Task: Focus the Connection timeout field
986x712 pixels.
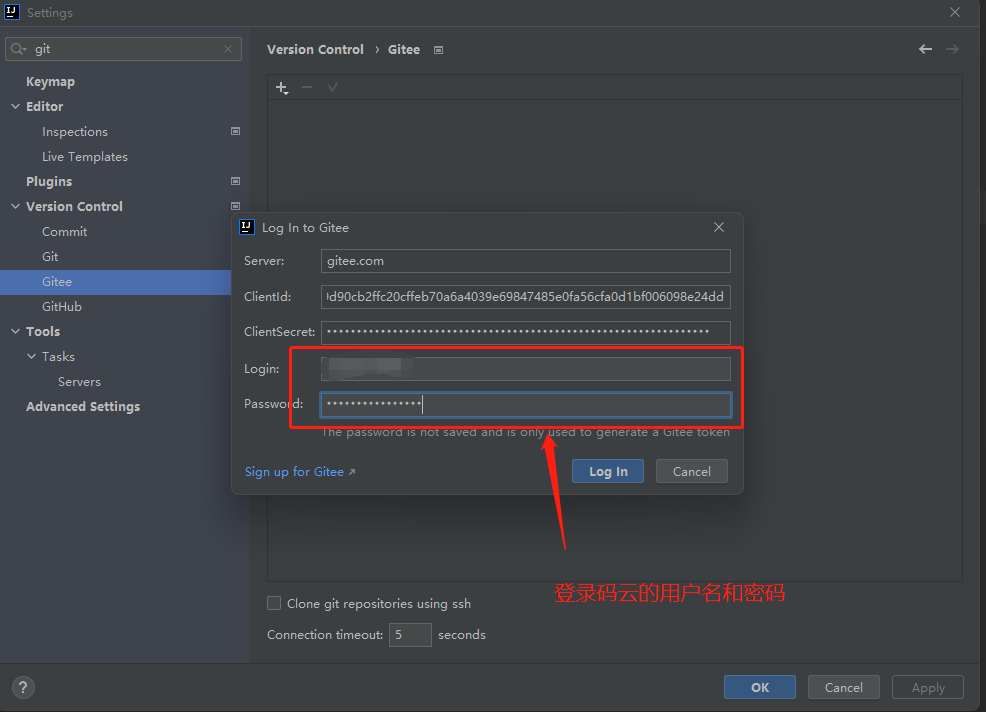Action: tap(410, 635)
